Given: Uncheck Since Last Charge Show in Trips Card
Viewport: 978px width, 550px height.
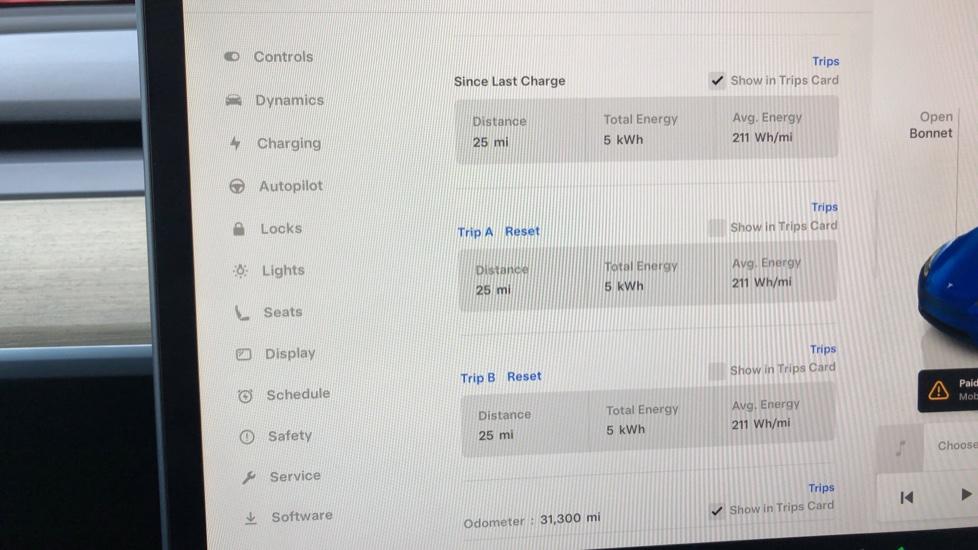Looking at the screenshot, I should pos(717,80).
